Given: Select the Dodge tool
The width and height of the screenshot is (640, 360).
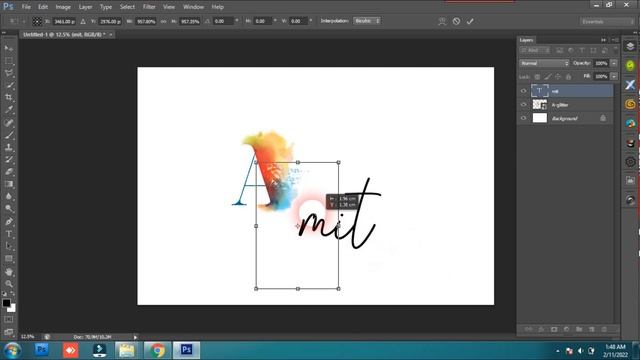Looking at the screenshot, I should click(x=9, y=209).
